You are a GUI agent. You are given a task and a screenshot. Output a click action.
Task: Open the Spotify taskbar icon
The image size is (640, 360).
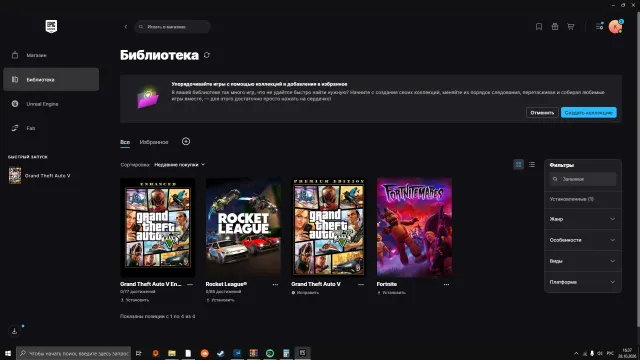tap(270, 353)
